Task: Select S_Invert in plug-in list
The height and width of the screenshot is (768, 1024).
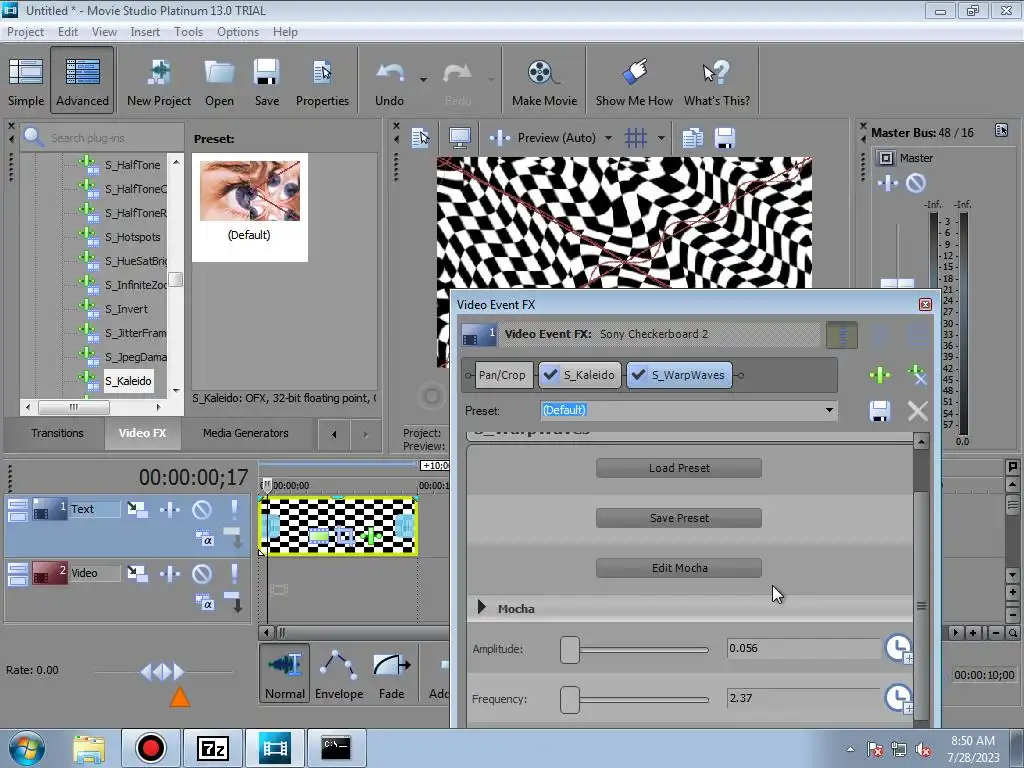Action: pos(126,309)
